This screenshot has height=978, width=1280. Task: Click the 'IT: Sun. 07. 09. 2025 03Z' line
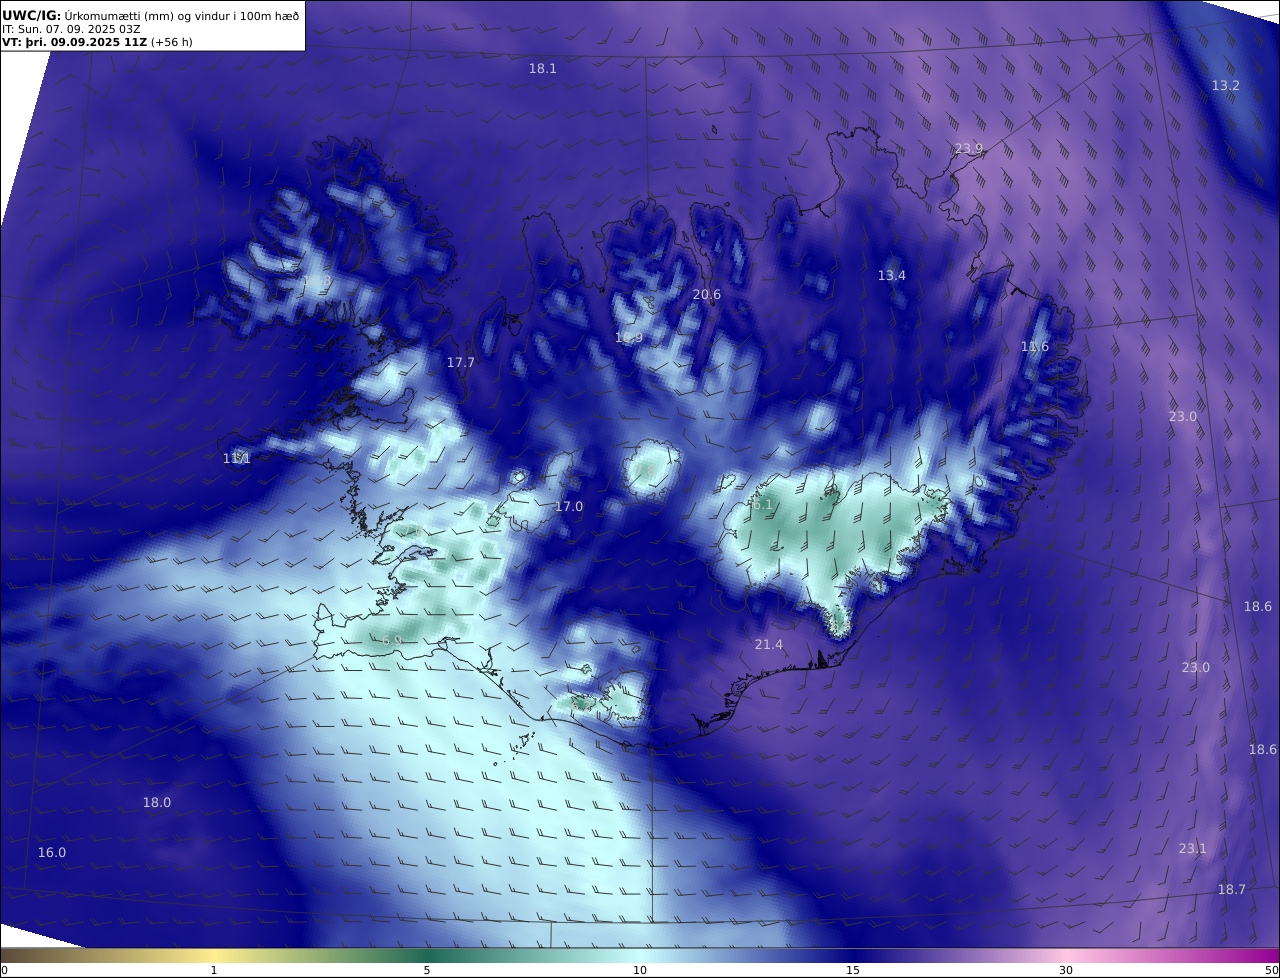pos(72,29)
